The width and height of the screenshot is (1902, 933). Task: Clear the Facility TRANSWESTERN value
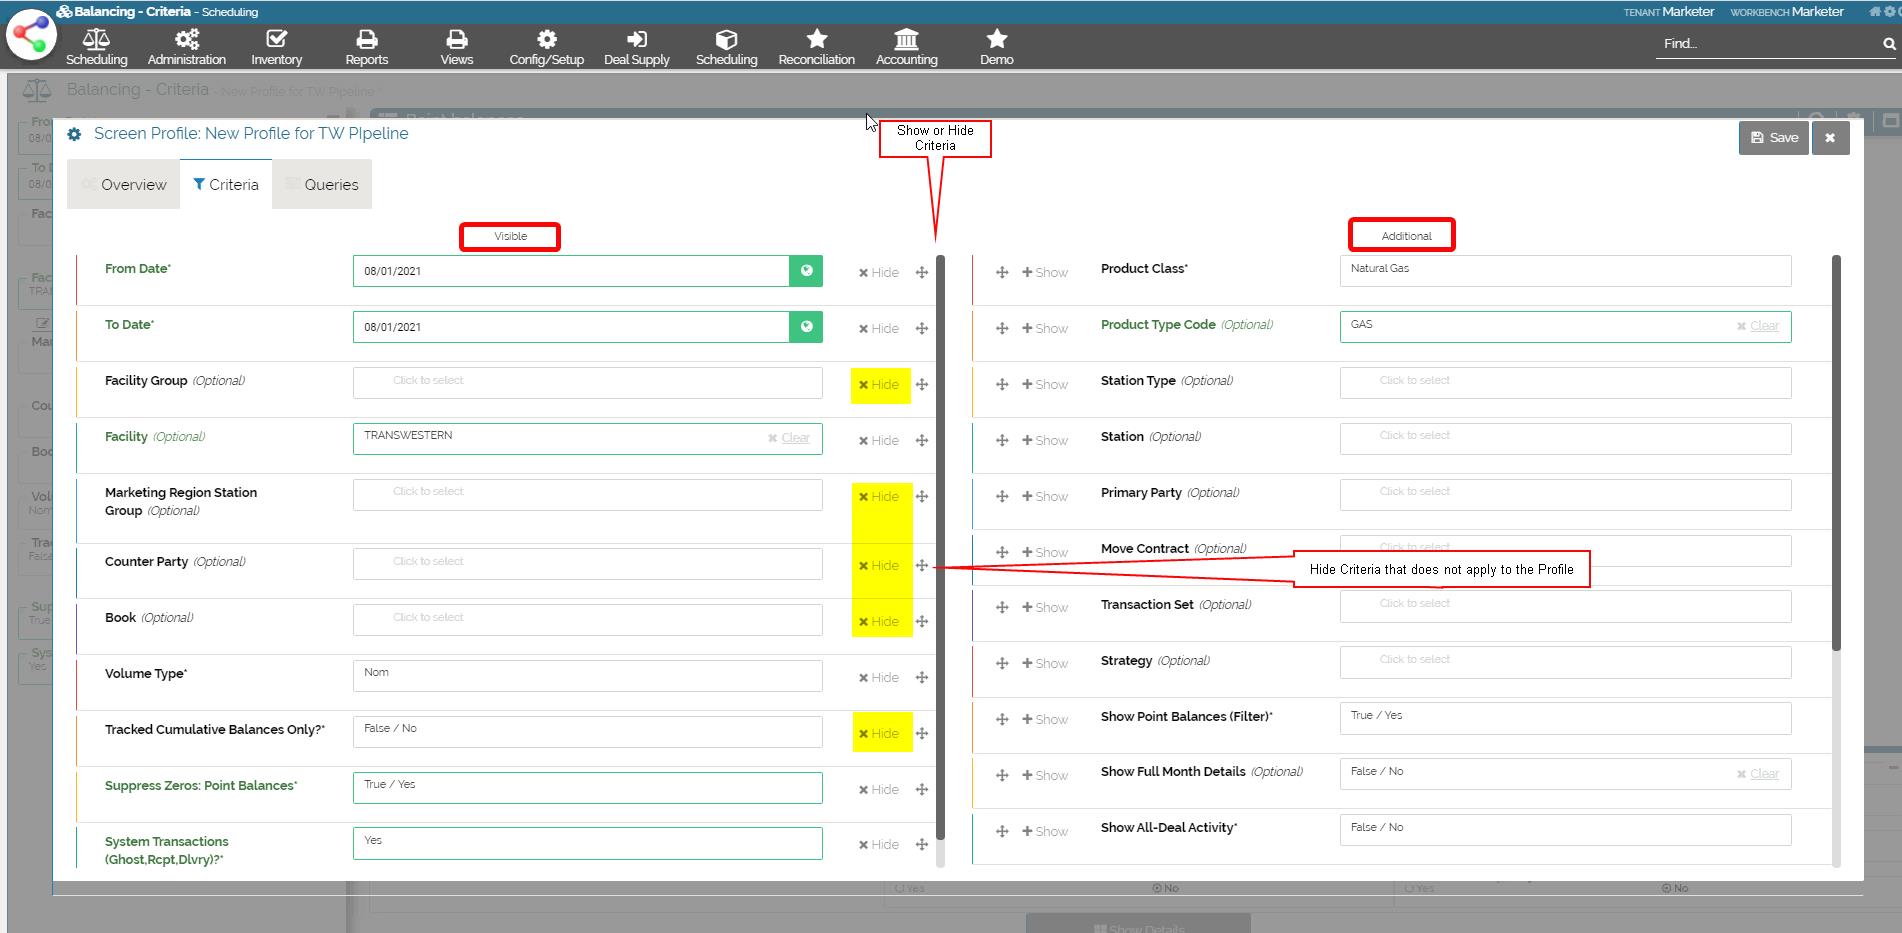(x=789, y=438)
